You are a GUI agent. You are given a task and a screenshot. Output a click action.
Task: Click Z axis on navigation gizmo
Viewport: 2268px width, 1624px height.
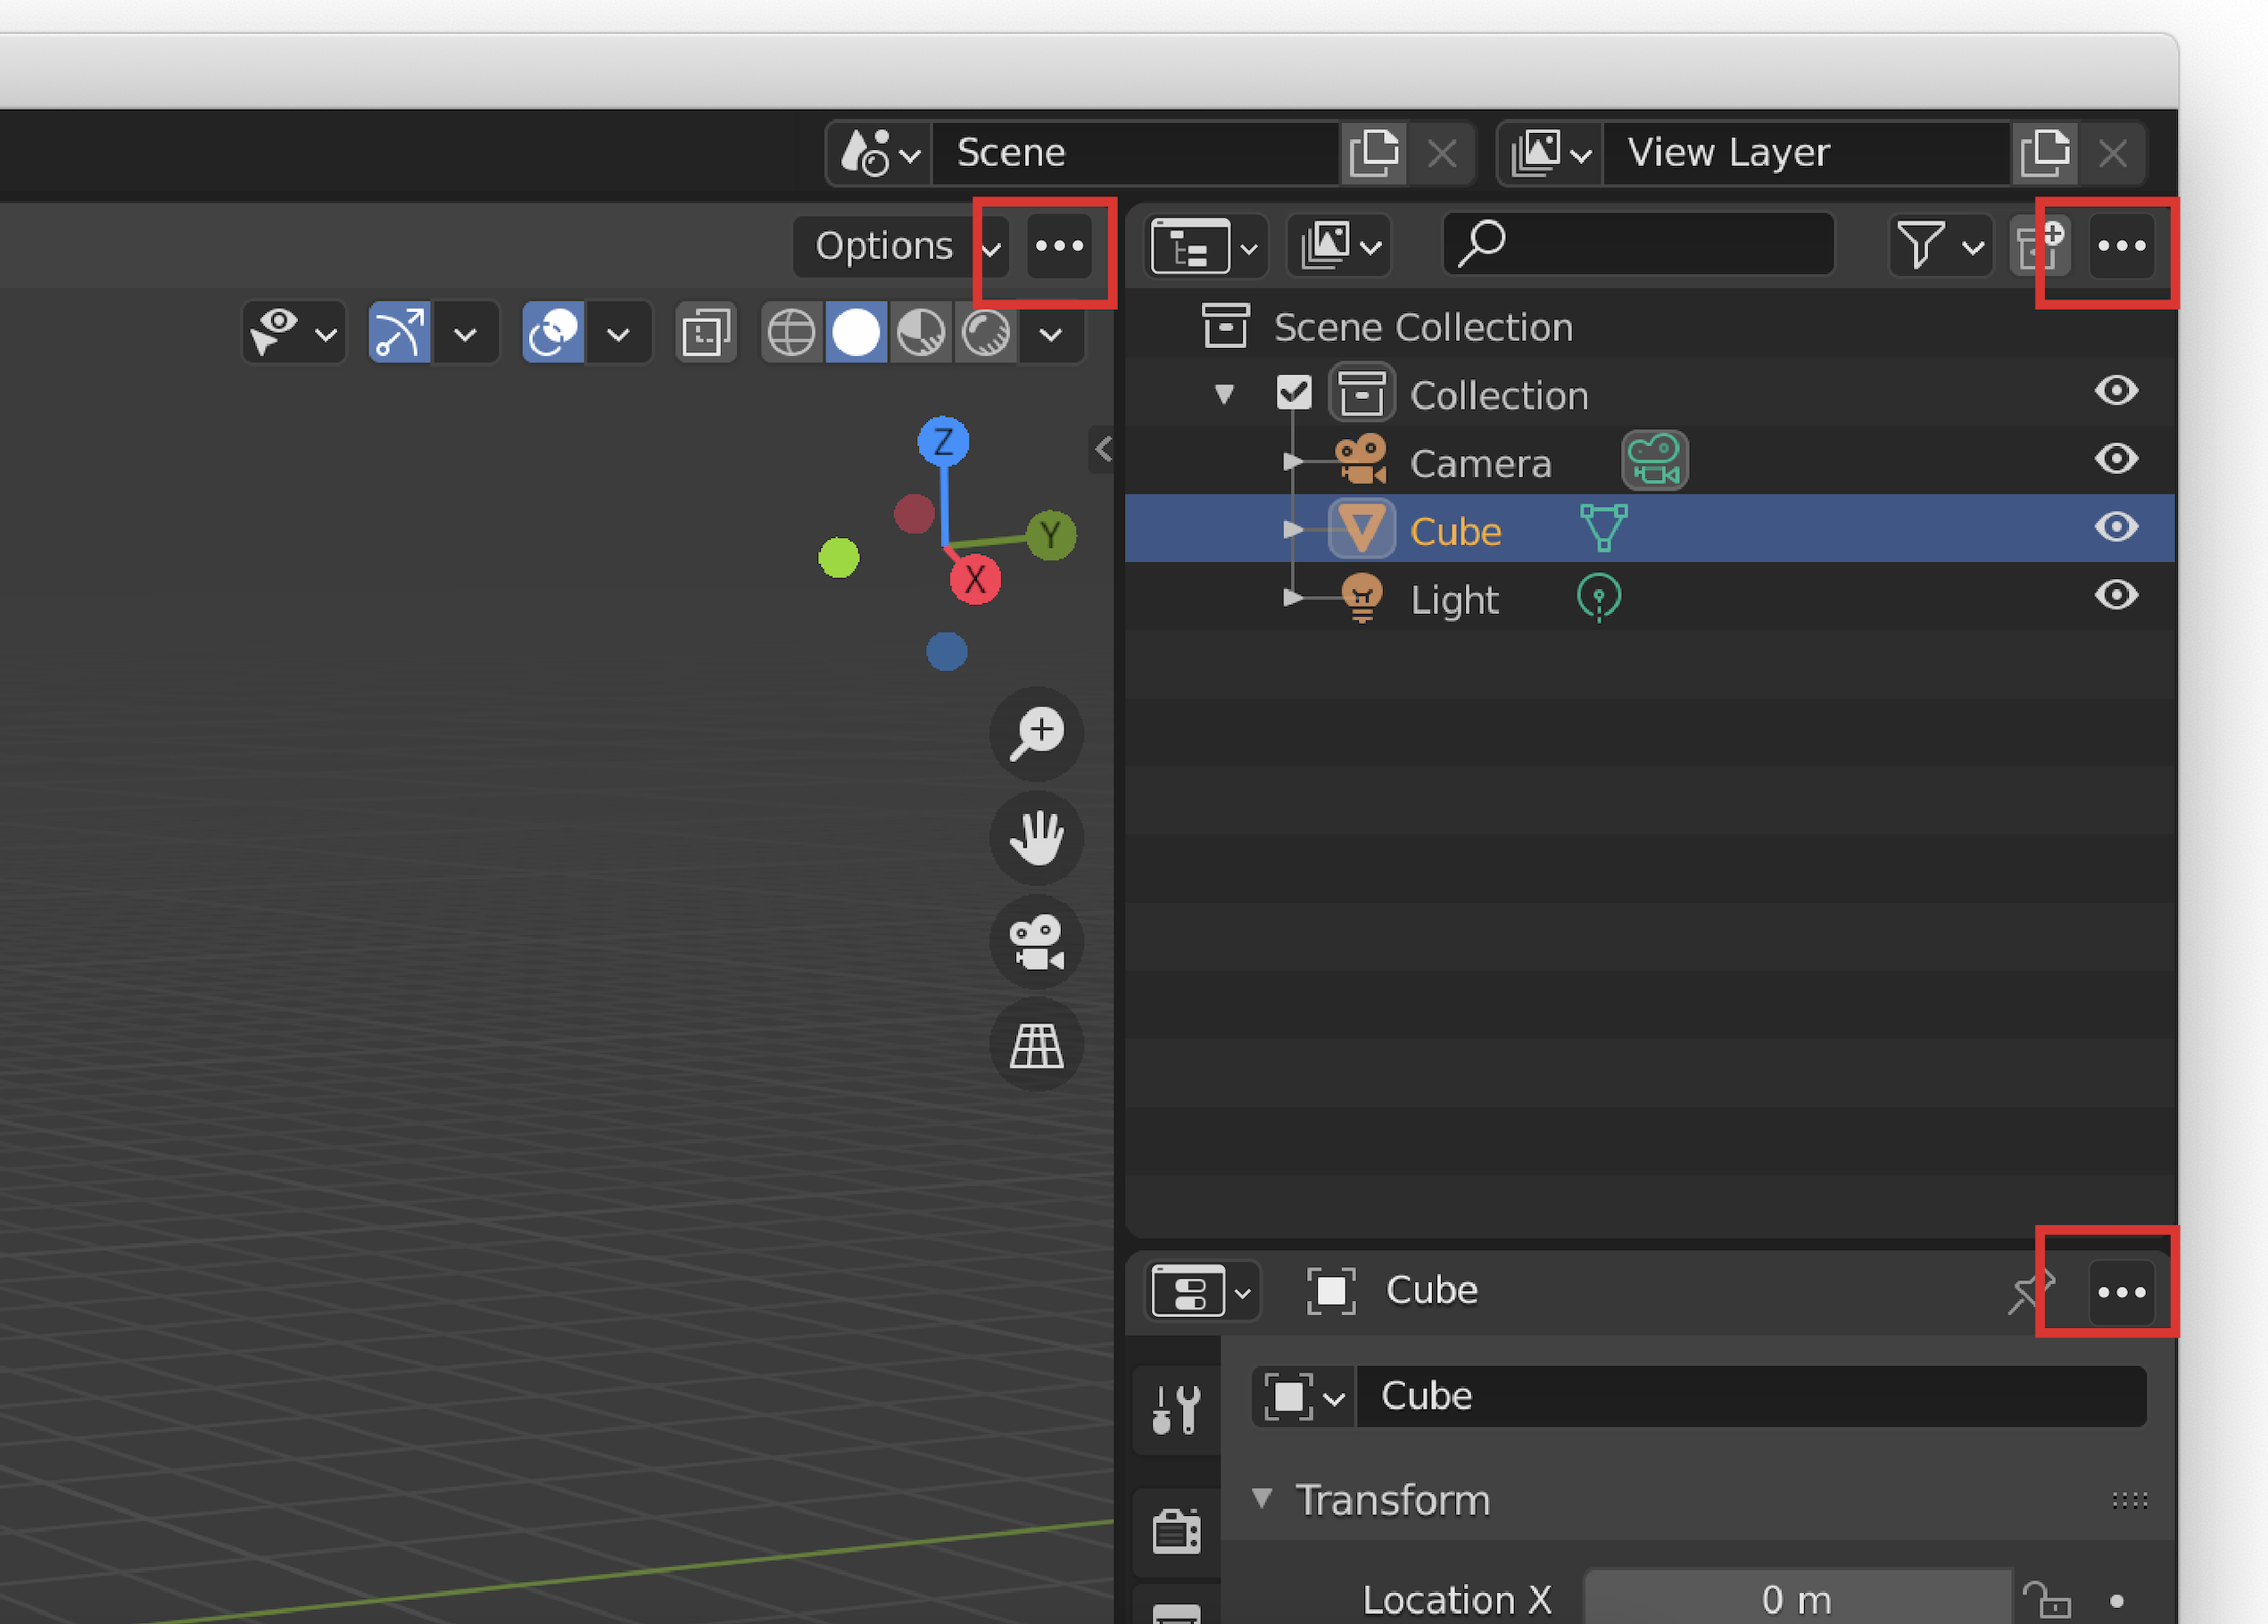tap(943, 441)
